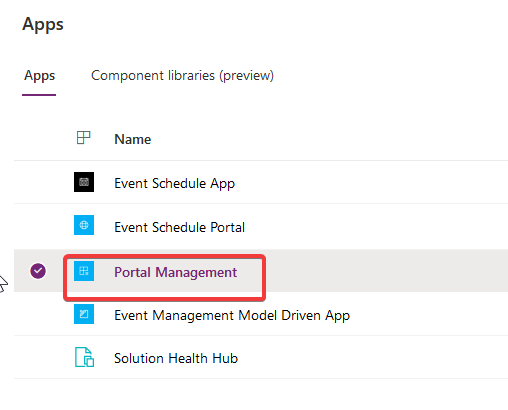Viewport: 508px width, 410px height.
Task: Open the Solution Health Hub app
Action: tap(176, 358)
